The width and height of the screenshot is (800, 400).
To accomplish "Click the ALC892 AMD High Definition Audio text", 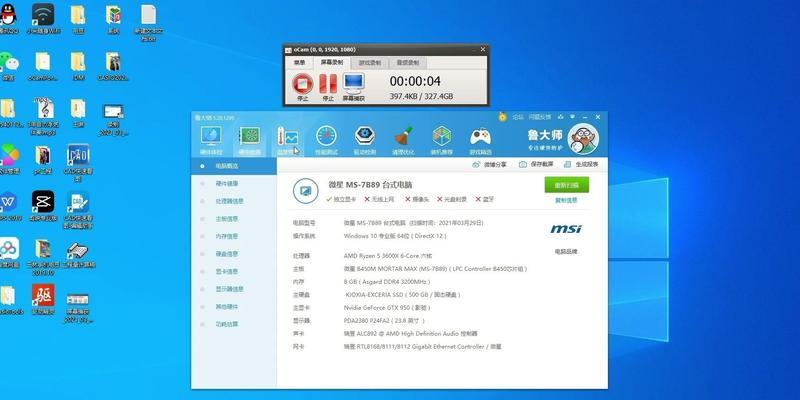I will [x=411, y=334].
